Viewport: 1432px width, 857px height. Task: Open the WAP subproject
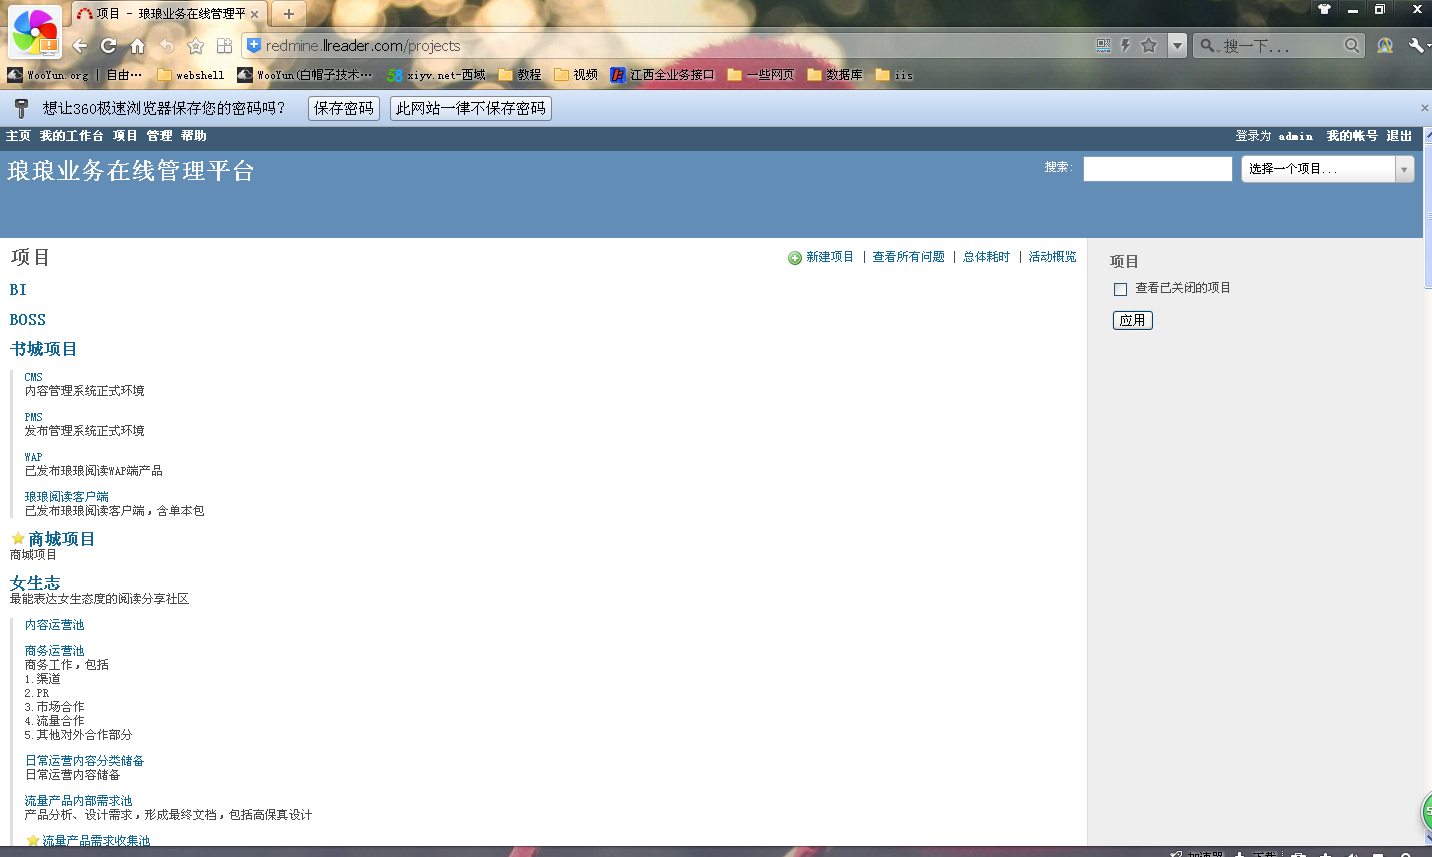pyautogui.click(x=34, y=457)
